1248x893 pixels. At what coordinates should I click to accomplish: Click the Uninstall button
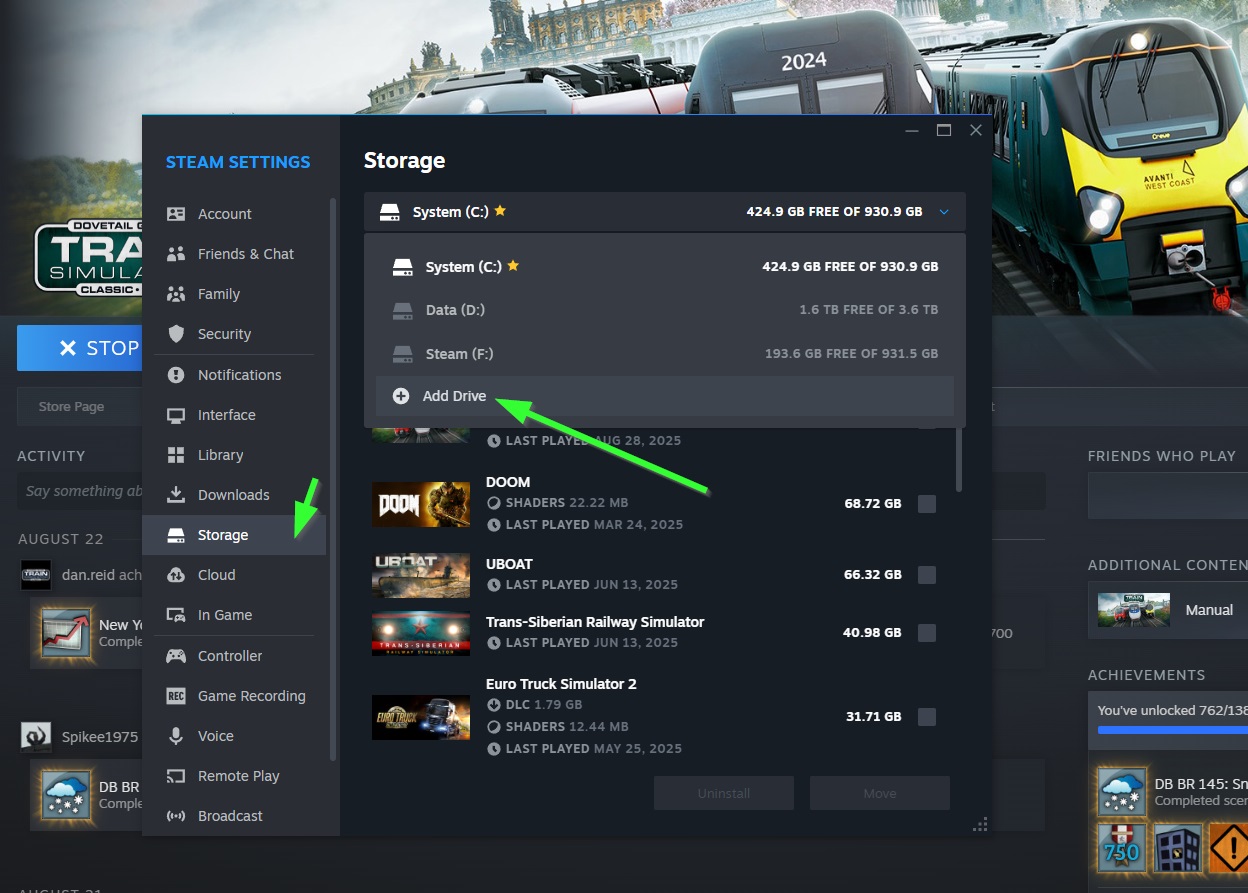click(724, 793)
